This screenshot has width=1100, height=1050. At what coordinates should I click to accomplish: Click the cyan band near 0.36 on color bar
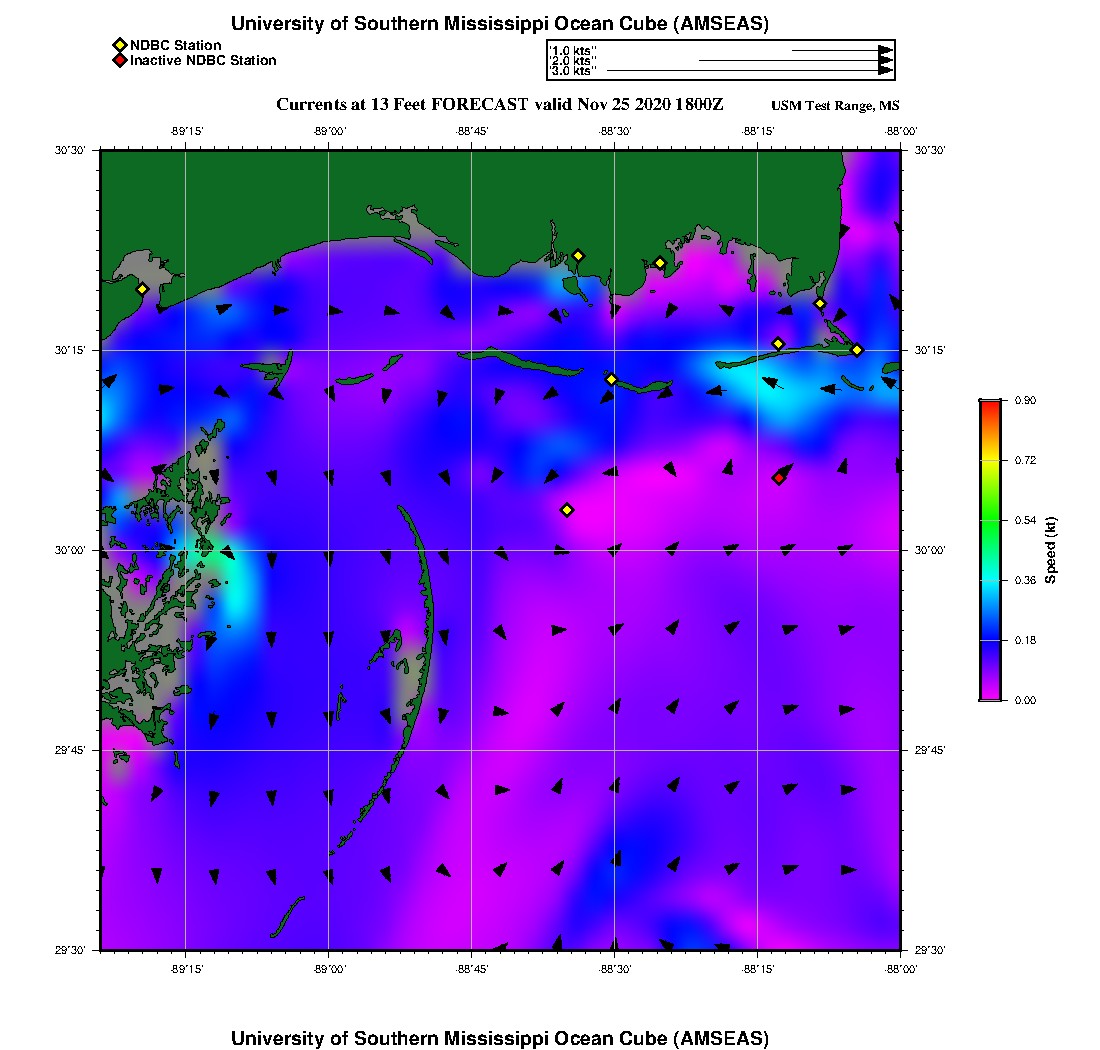(989, 580)
